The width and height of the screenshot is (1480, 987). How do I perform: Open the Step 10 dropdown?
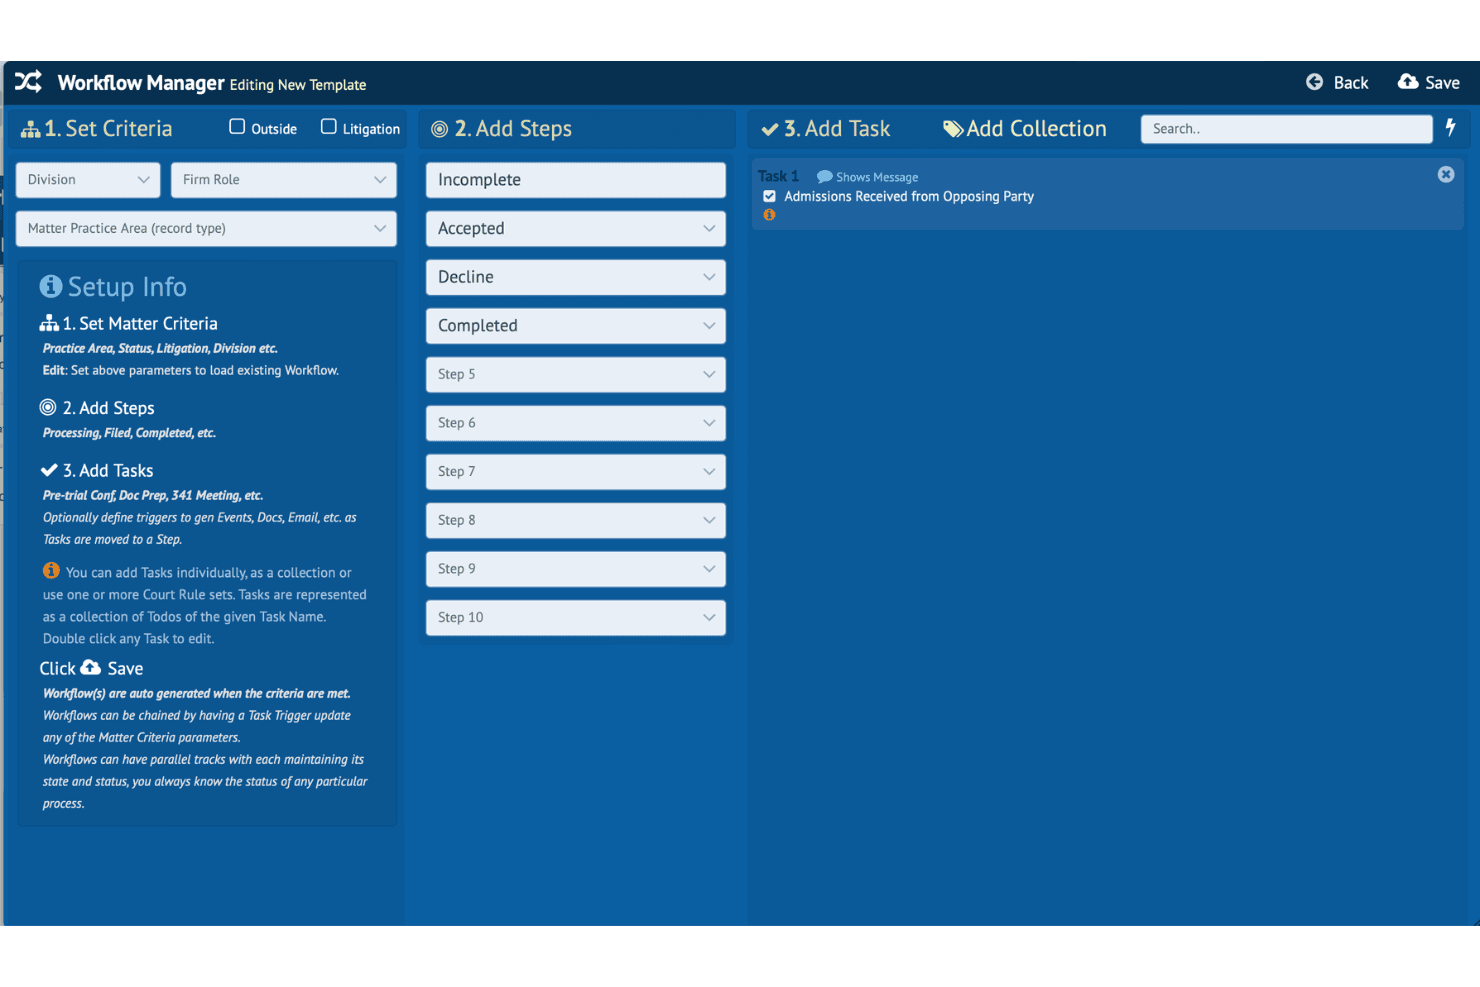576,618
